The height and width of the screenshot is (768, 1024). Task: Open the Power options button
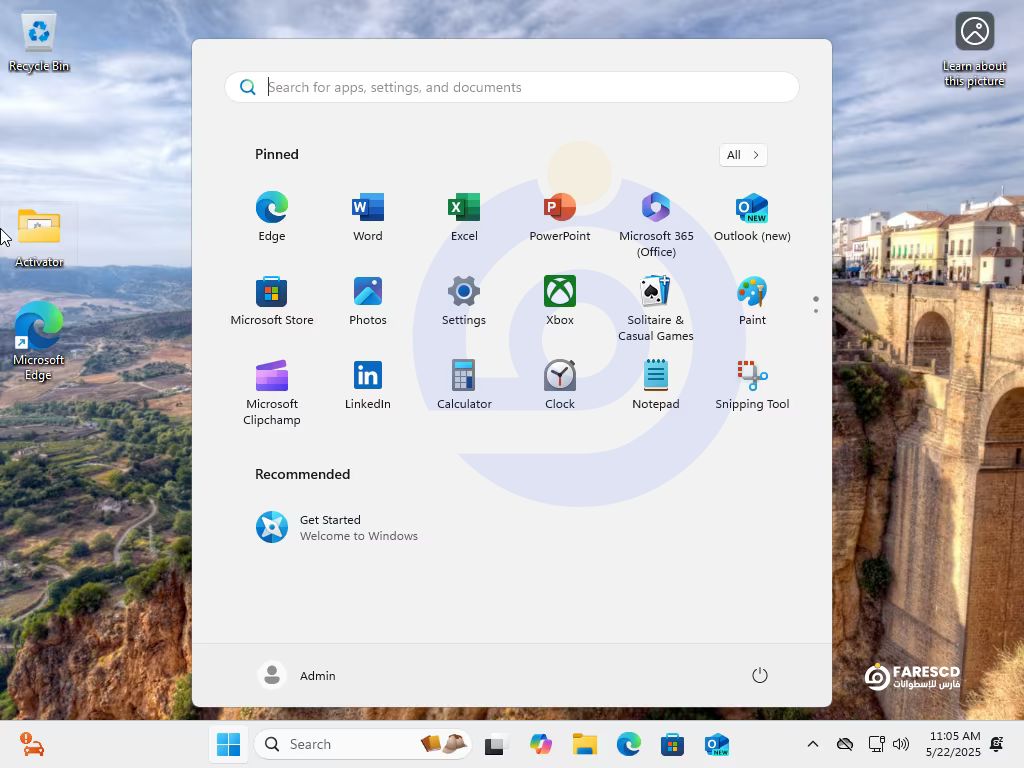point(759,675)
